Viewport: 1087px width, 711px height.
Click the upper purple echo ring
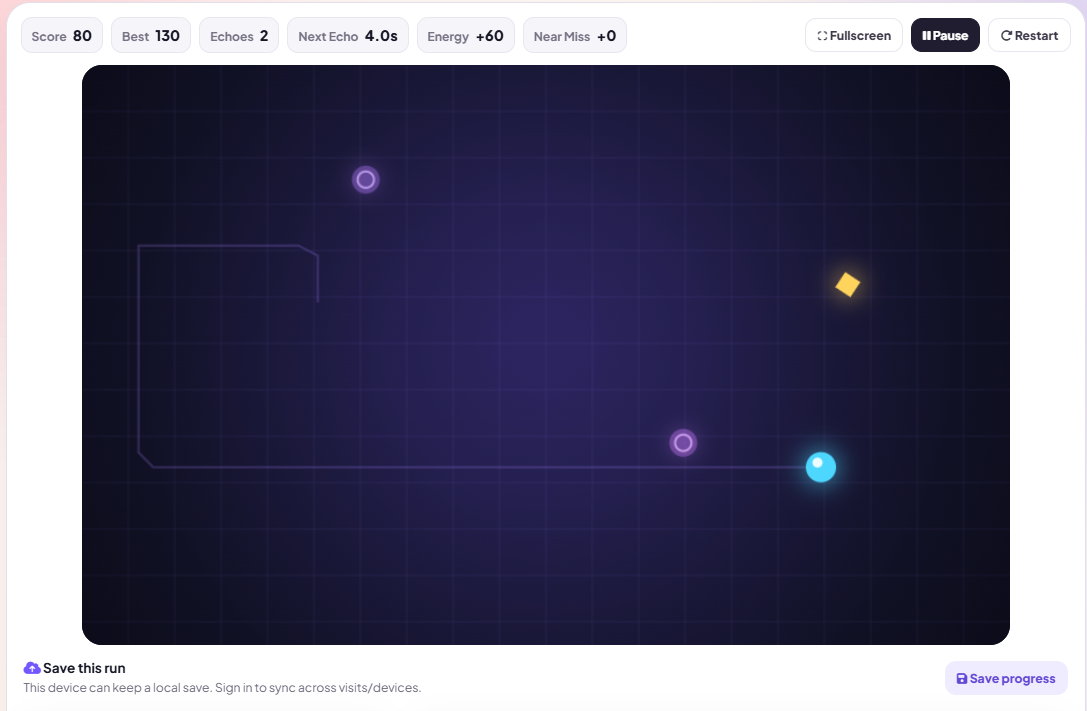(x=365, y=180)
